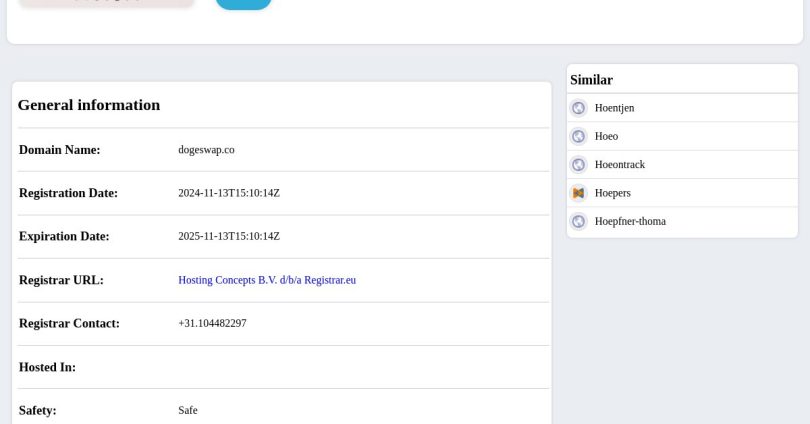
Task: Click the General information heading
Action: click(89, 105)
